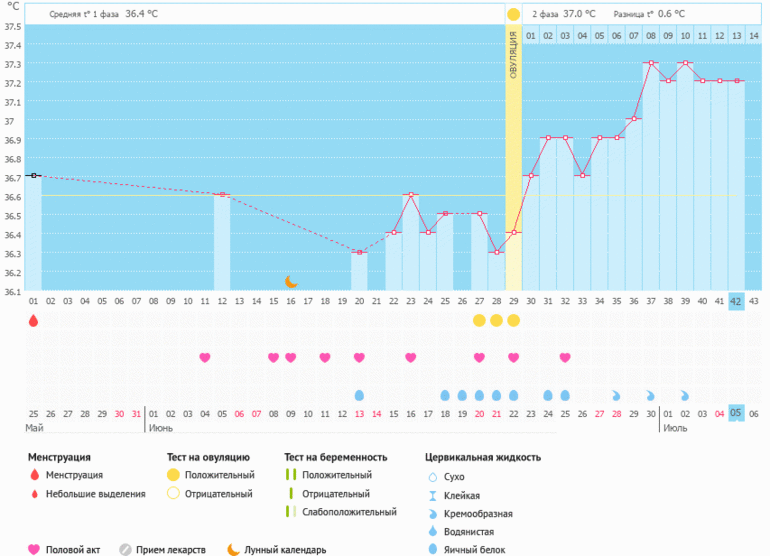The height and width of the screenshot is (556, 770).
Task: Select highlighted cycle day 42 on axis
Action: click(x=736, y=301)
